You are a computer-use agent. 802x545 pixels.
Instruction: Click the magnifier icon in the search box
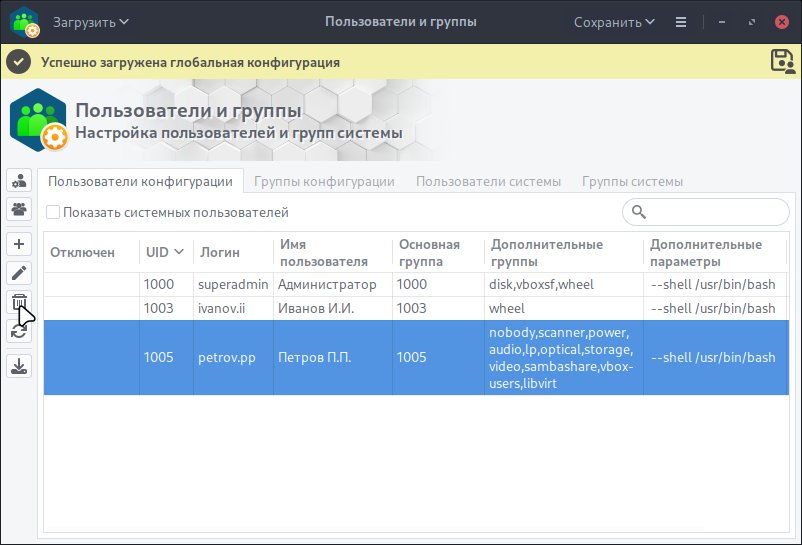click(638, 212)
